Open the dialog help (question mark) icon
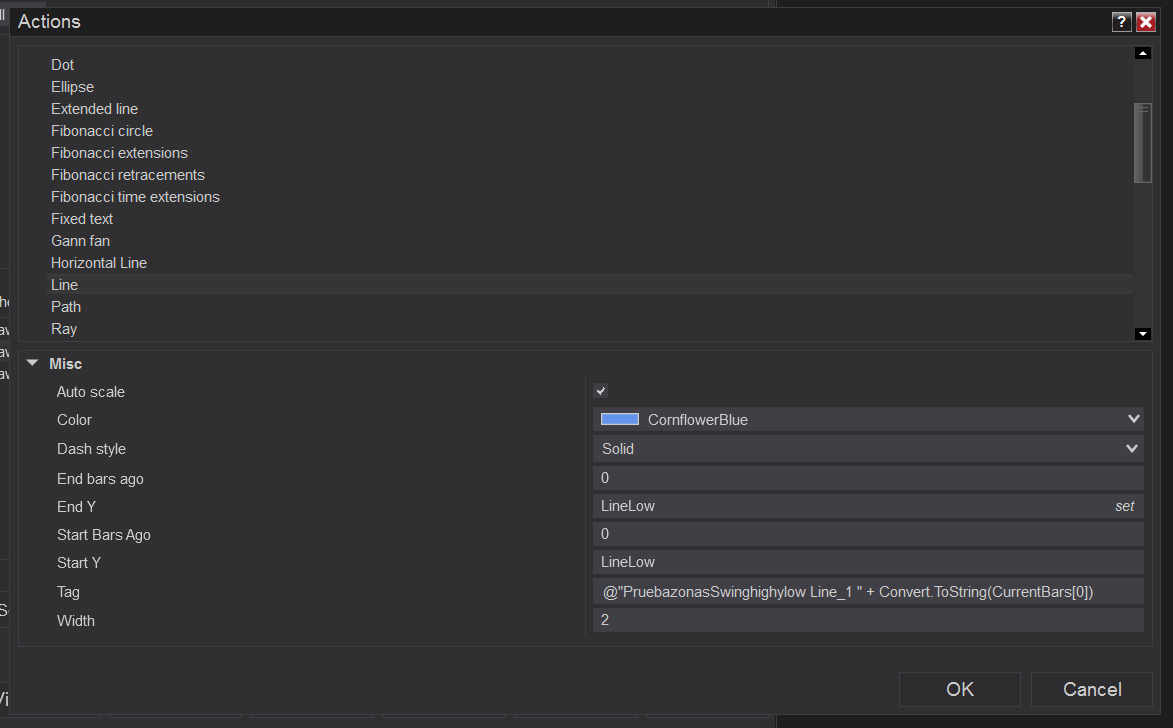Image resolution: width=1173 pixels, height=728 pixels. [1121, 21]
